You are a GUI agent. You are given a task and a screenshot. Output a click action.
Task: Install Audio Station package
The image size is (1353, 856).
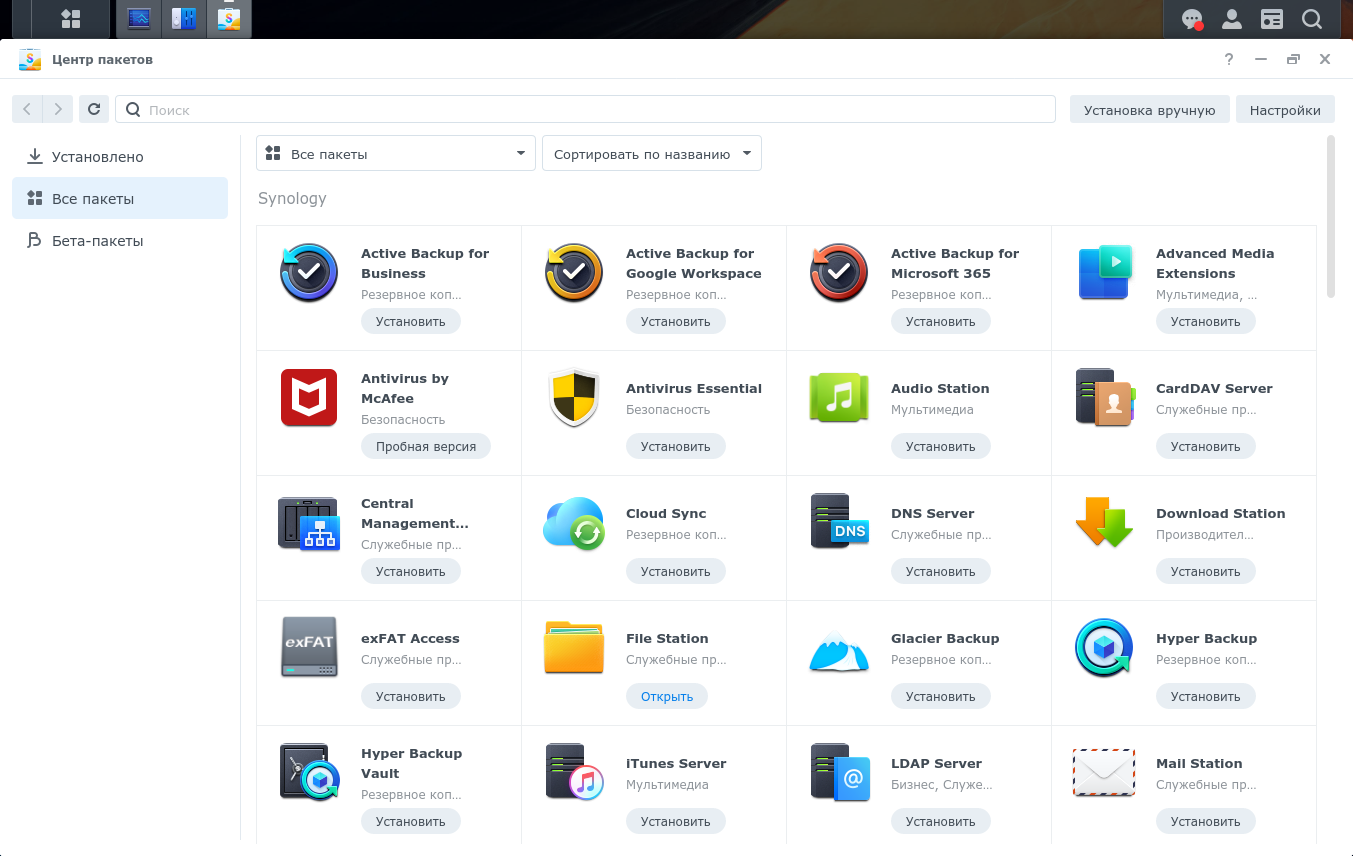pos(941,446)
